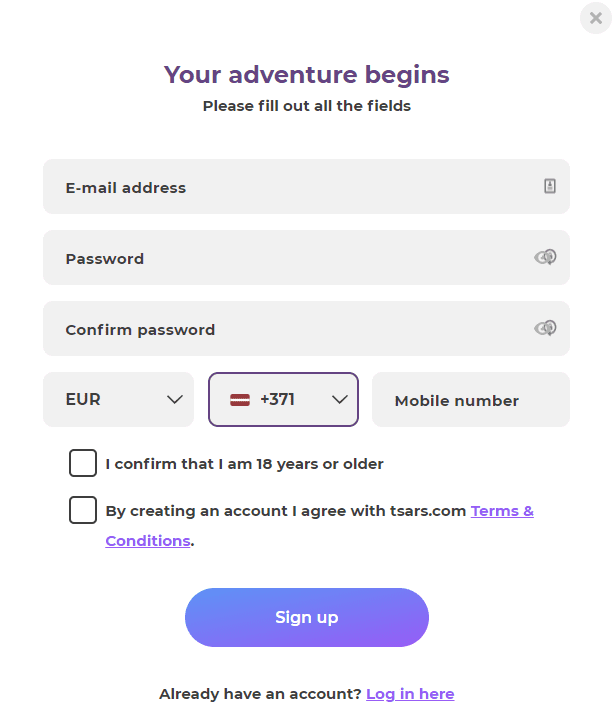Click the Conditions link text
This screenshot has width=613, height=721.
(x=148, y=541)
